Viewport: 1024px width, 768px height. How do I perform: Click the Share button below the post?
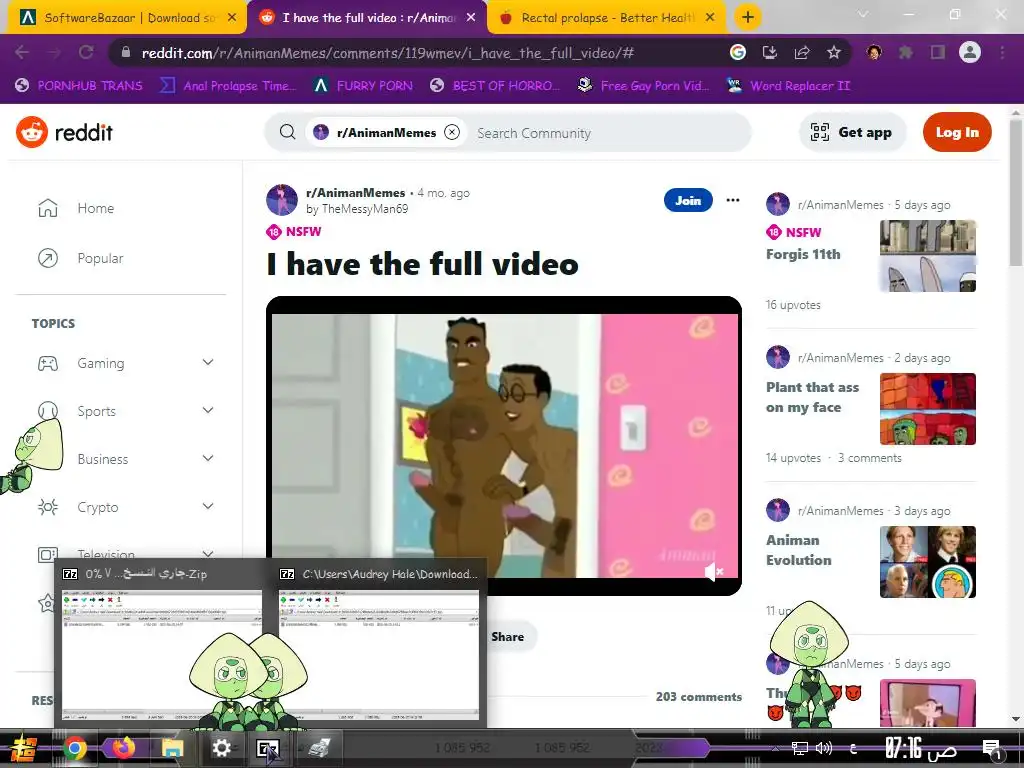tap(507, 637)
